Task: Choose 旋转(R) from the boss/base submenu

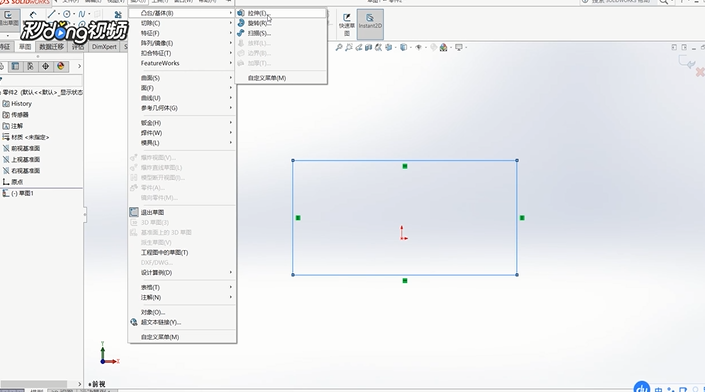Action: [281, 23]
